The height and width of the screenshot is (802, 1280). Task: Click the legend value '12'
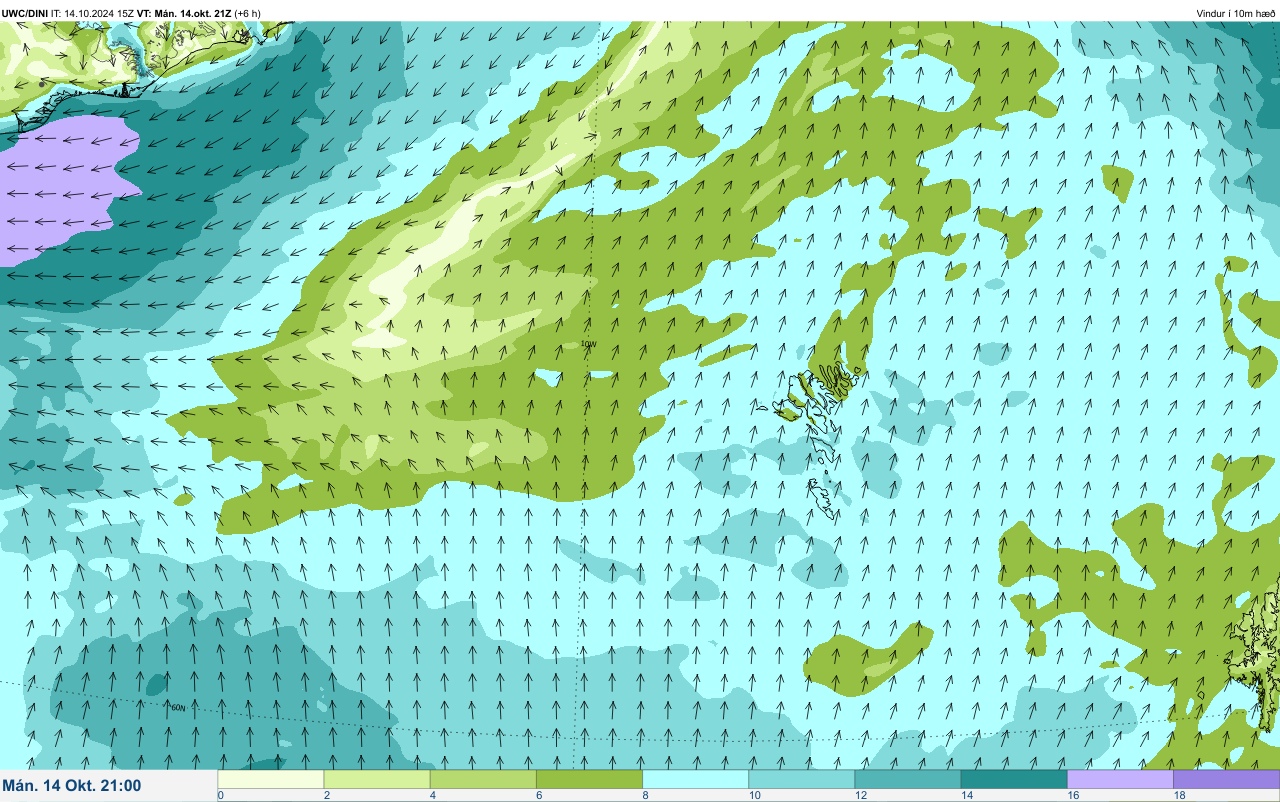(860, 795)
